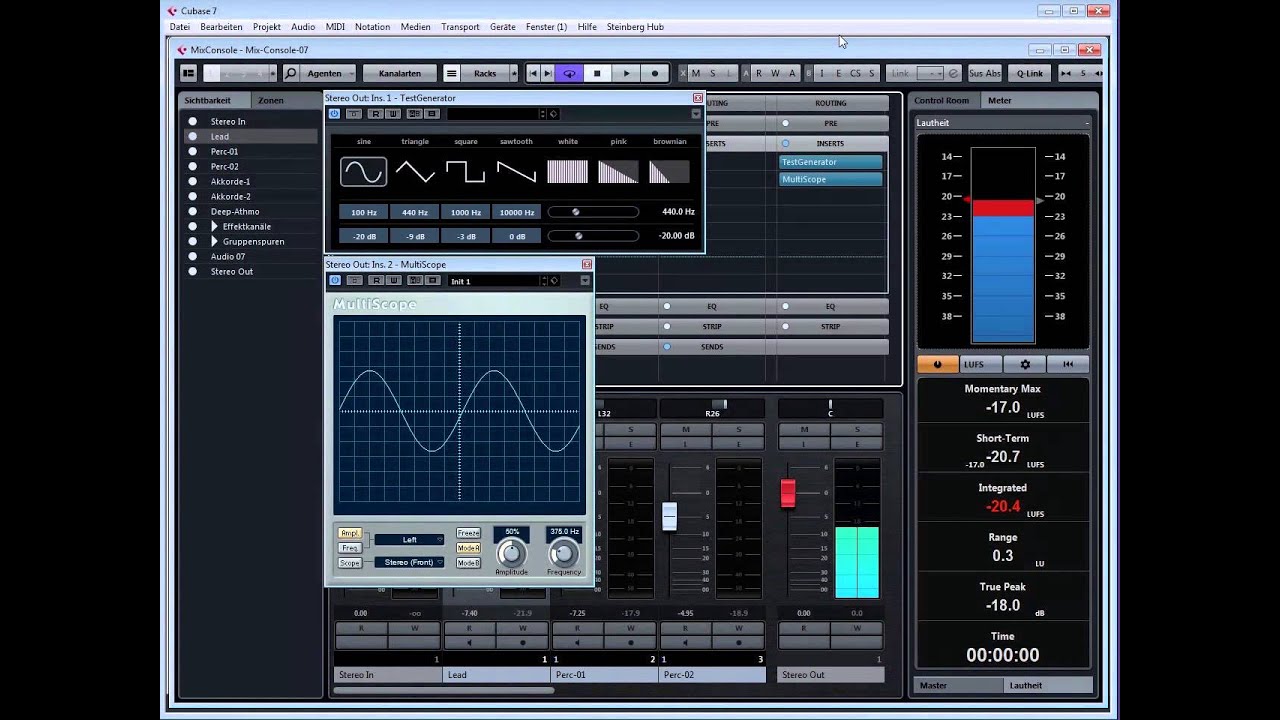
Task: Click the Freeze button in MultiScope
Action: (x=469, y=533)
